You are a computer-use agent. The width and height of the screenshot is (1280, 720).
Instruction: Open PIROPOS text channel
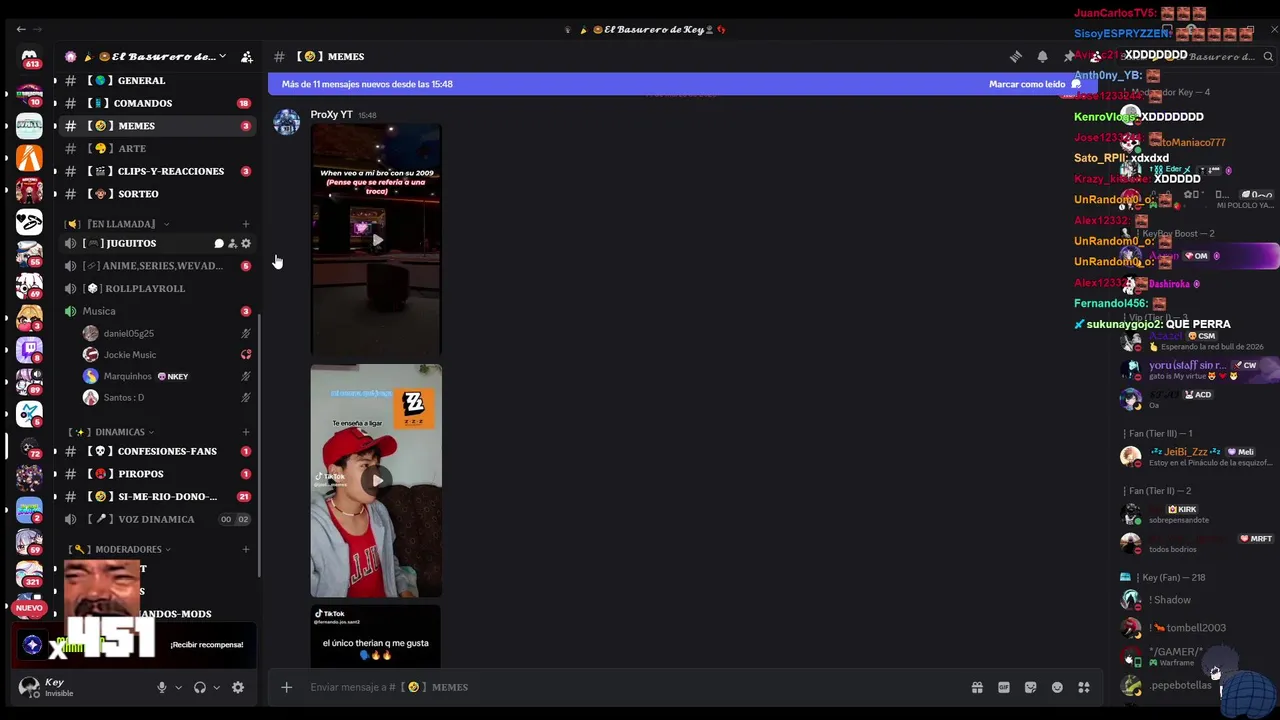click(x=157, y=474)
